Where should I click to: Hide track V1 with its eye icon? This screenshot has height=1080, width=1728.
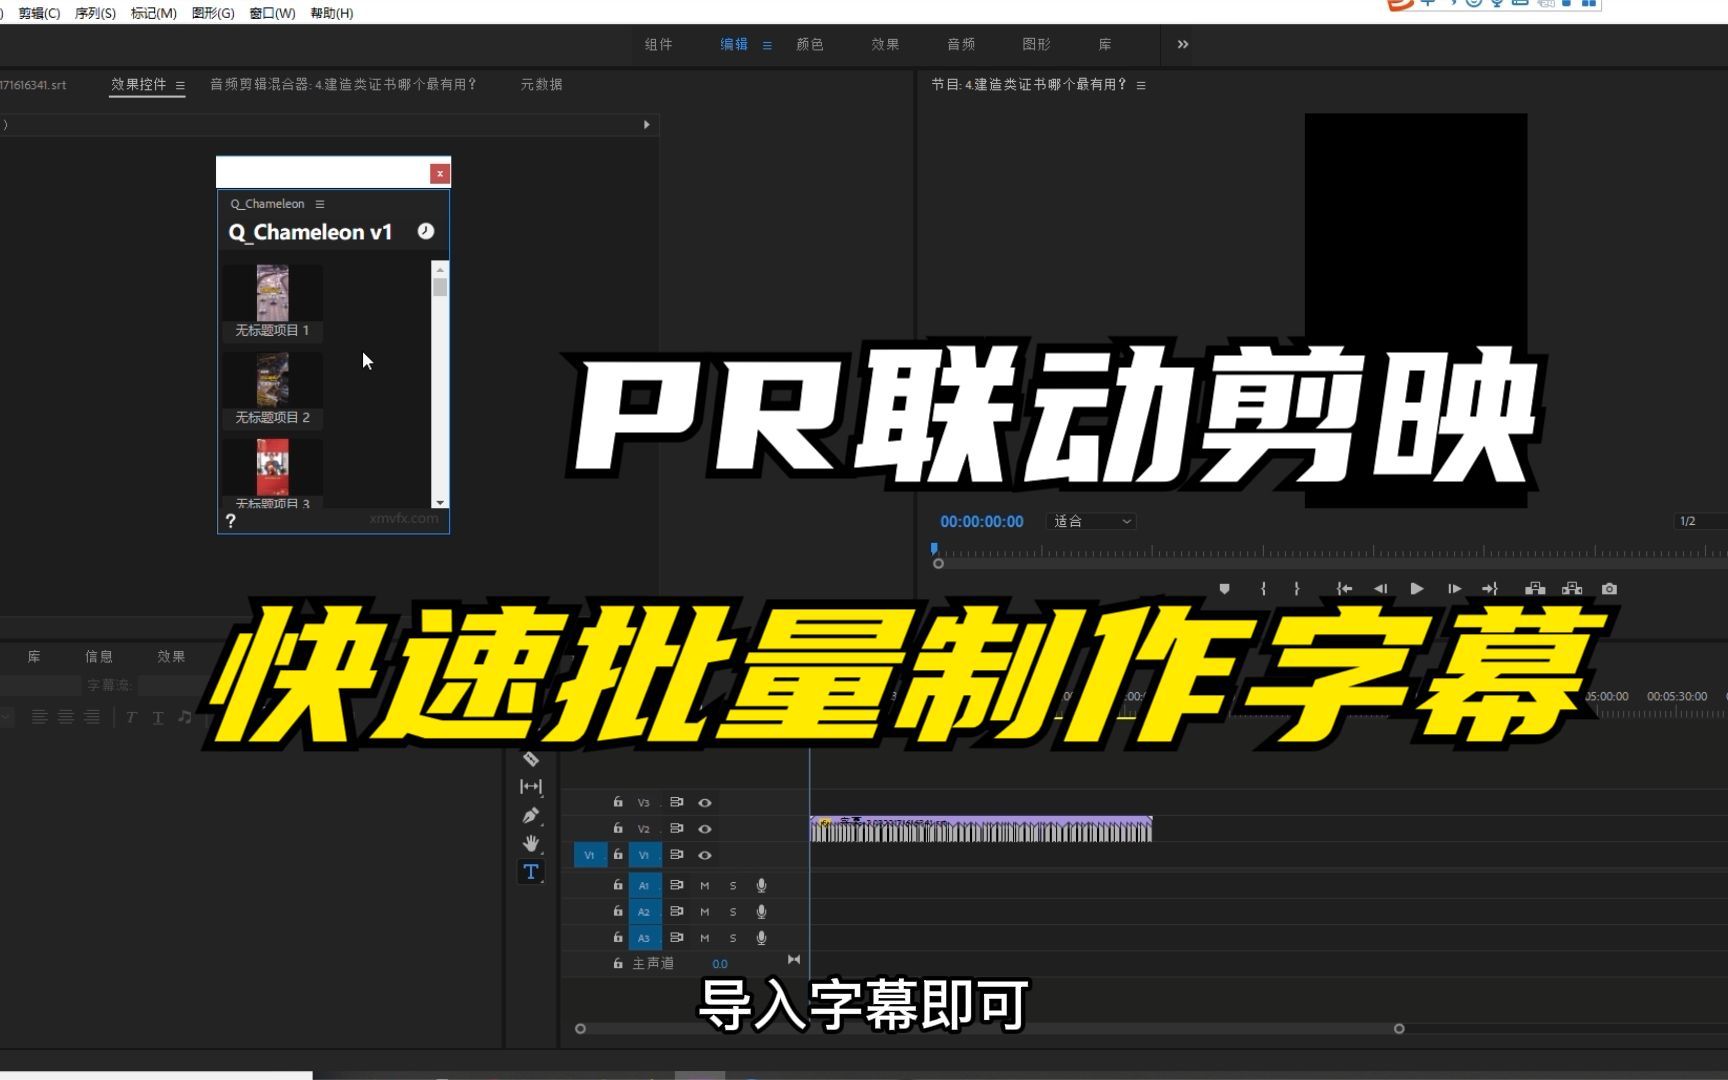pos(705,855)
